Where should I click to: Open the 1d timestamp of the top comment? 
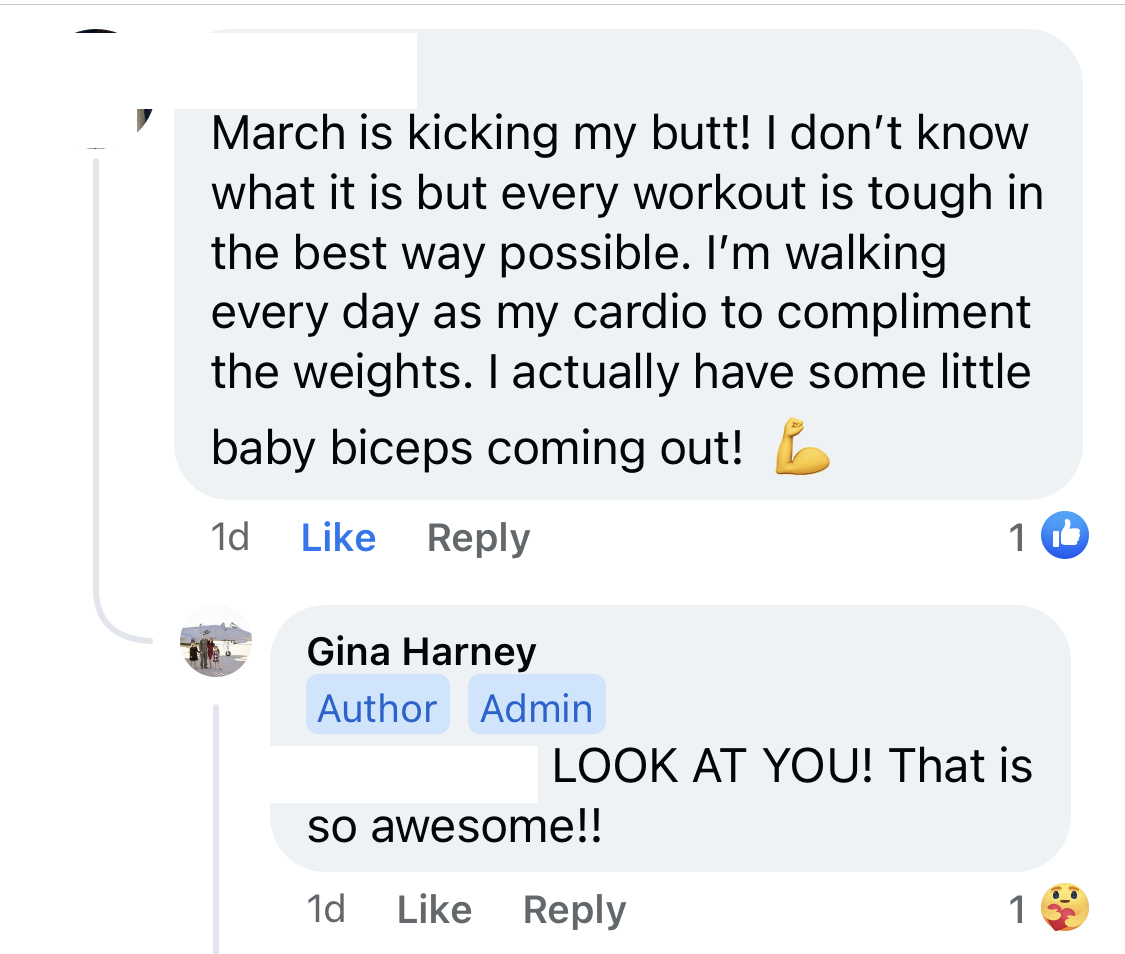[230, 538]
